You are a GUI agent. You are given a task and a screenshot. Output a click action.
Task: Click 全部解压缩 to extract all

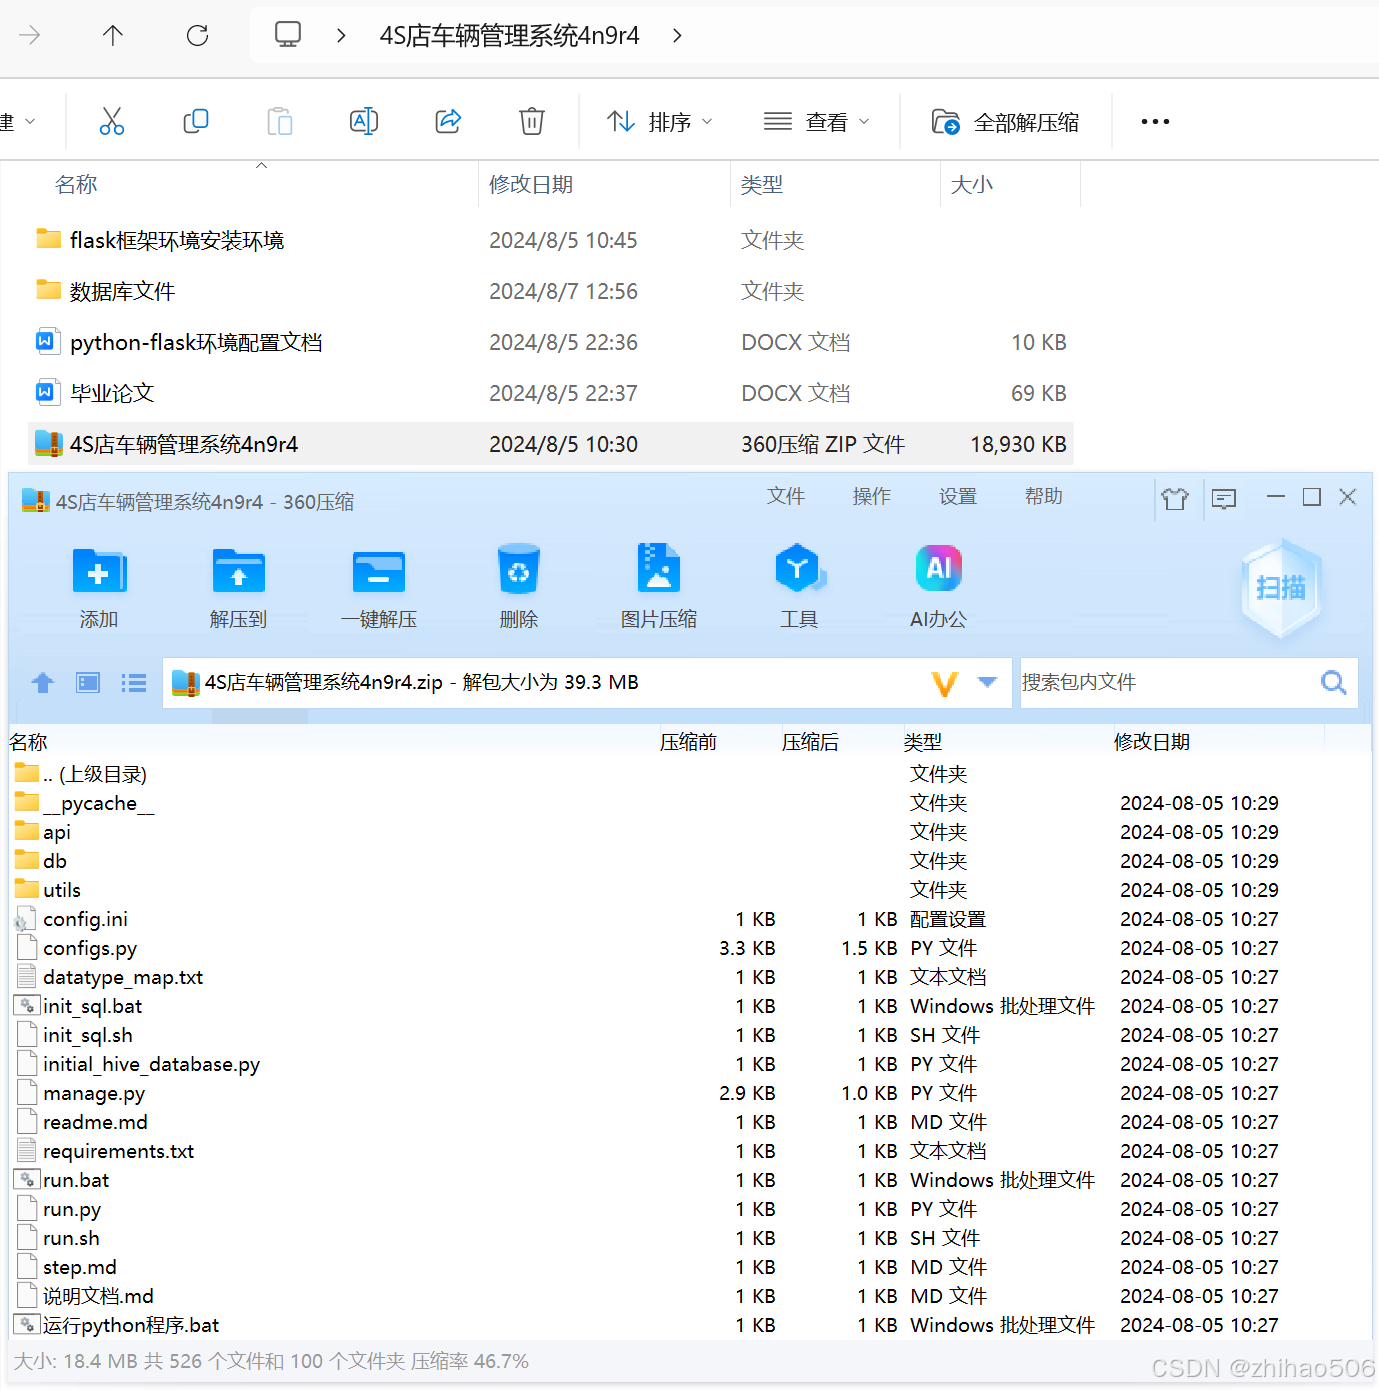1005,121
